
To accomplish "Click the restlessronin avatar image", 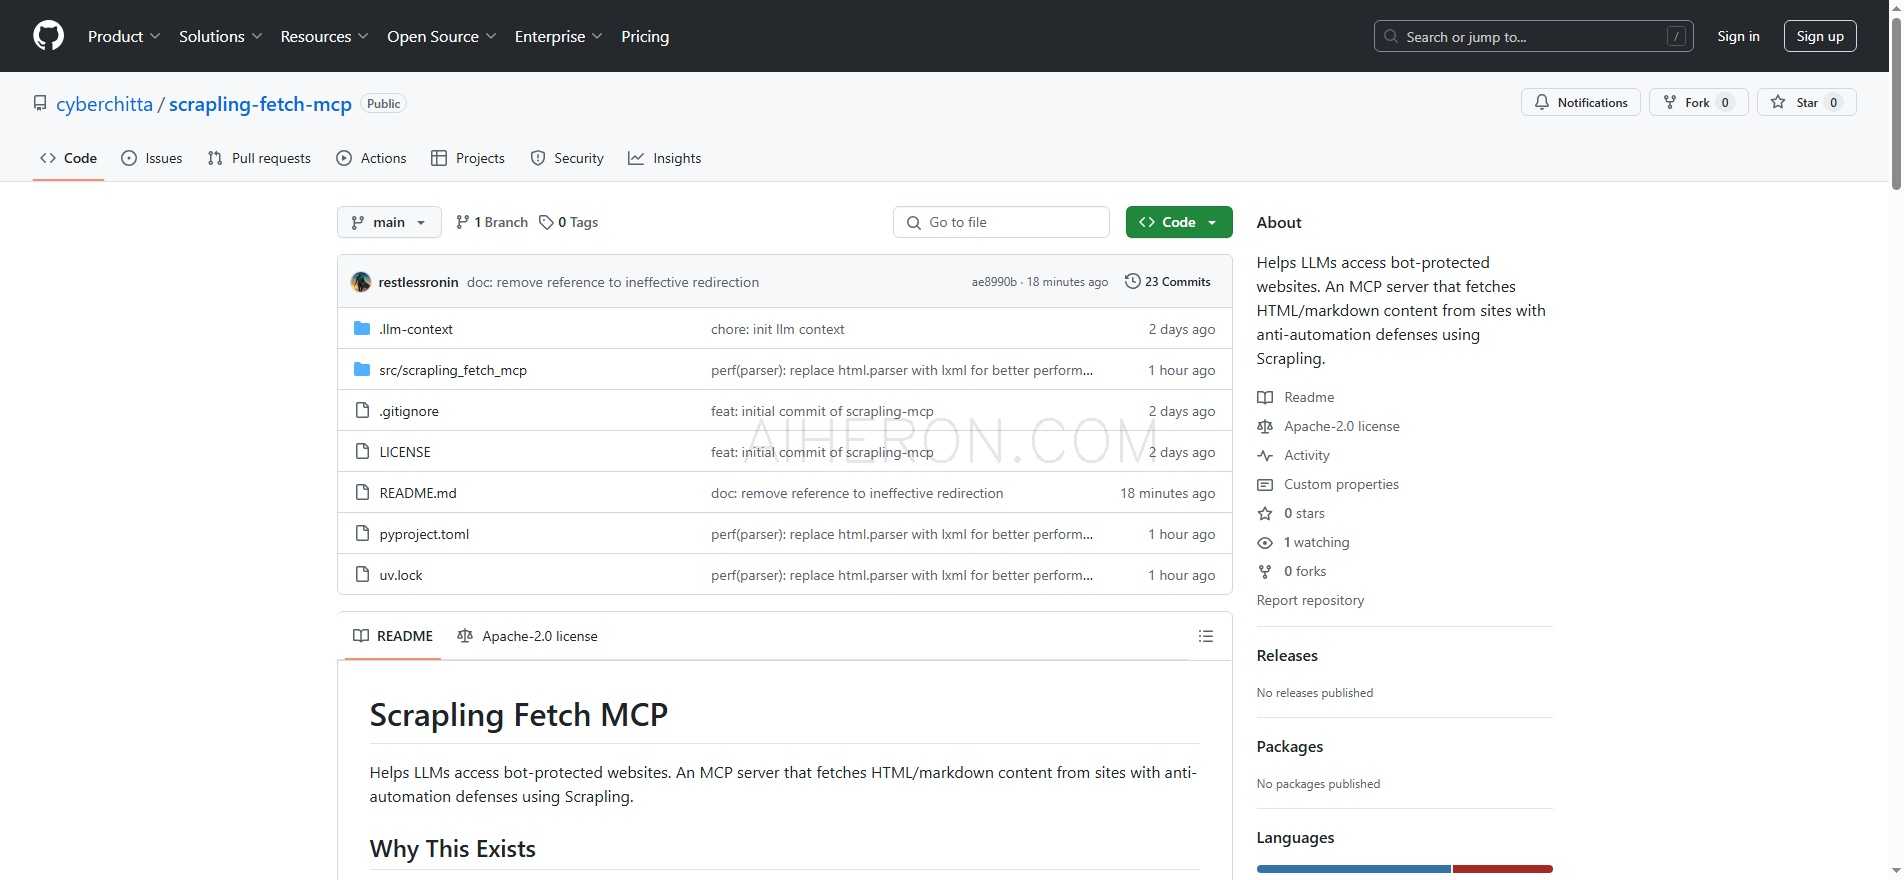I will 361,282.
